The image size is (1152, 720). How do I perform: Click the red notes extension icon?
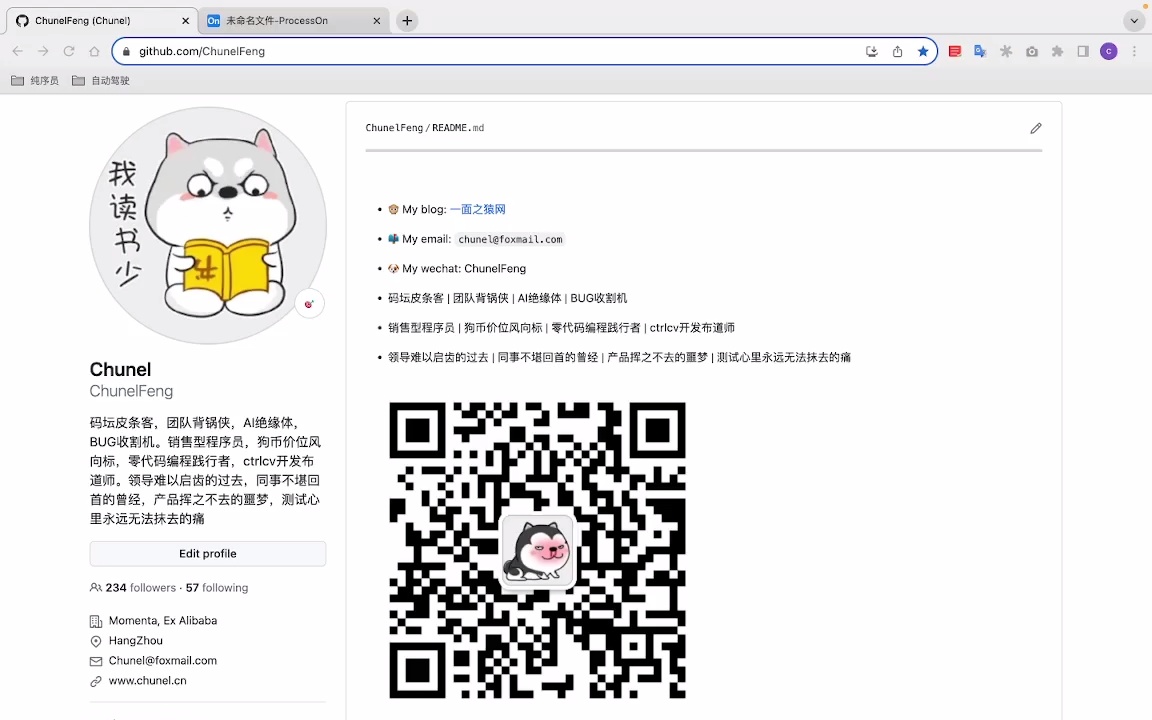(954, 51)
